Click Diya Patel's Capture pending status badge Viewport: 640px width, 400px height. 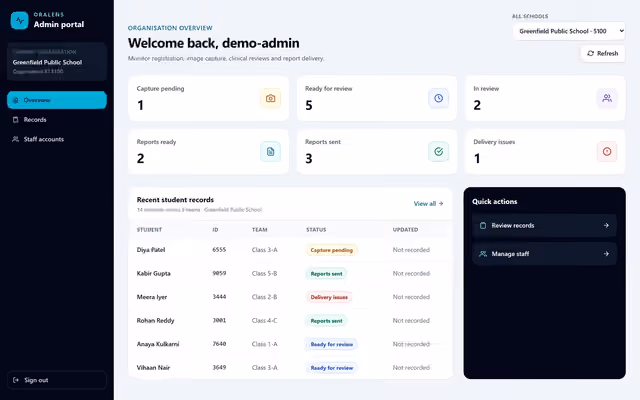331,250
